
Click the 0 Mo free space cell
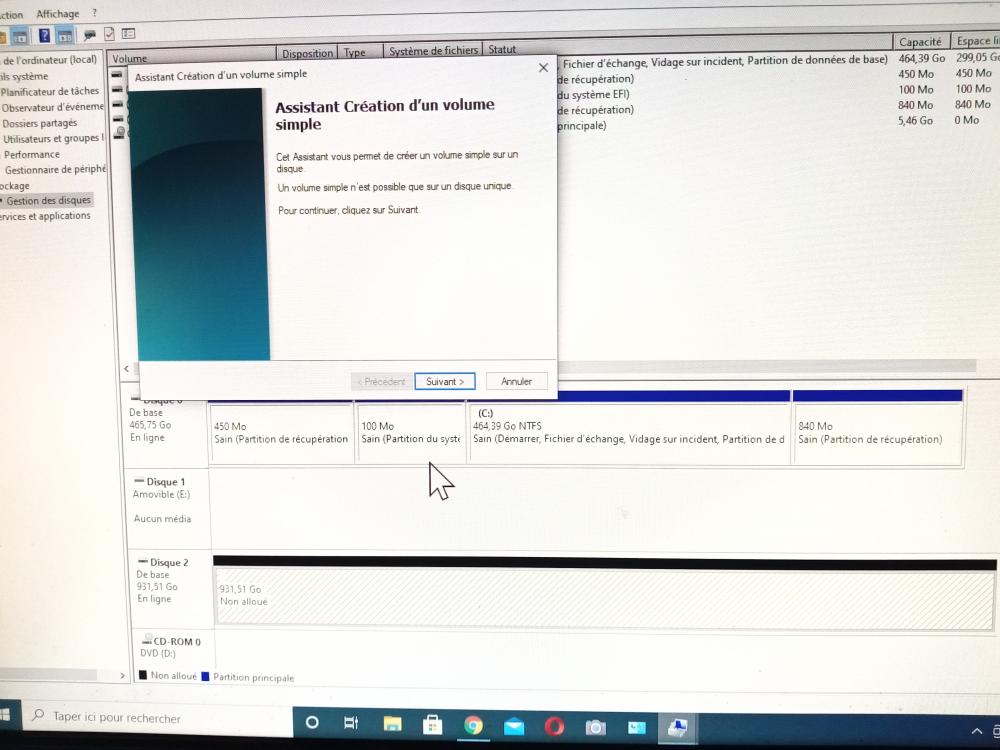pos(966,119)
